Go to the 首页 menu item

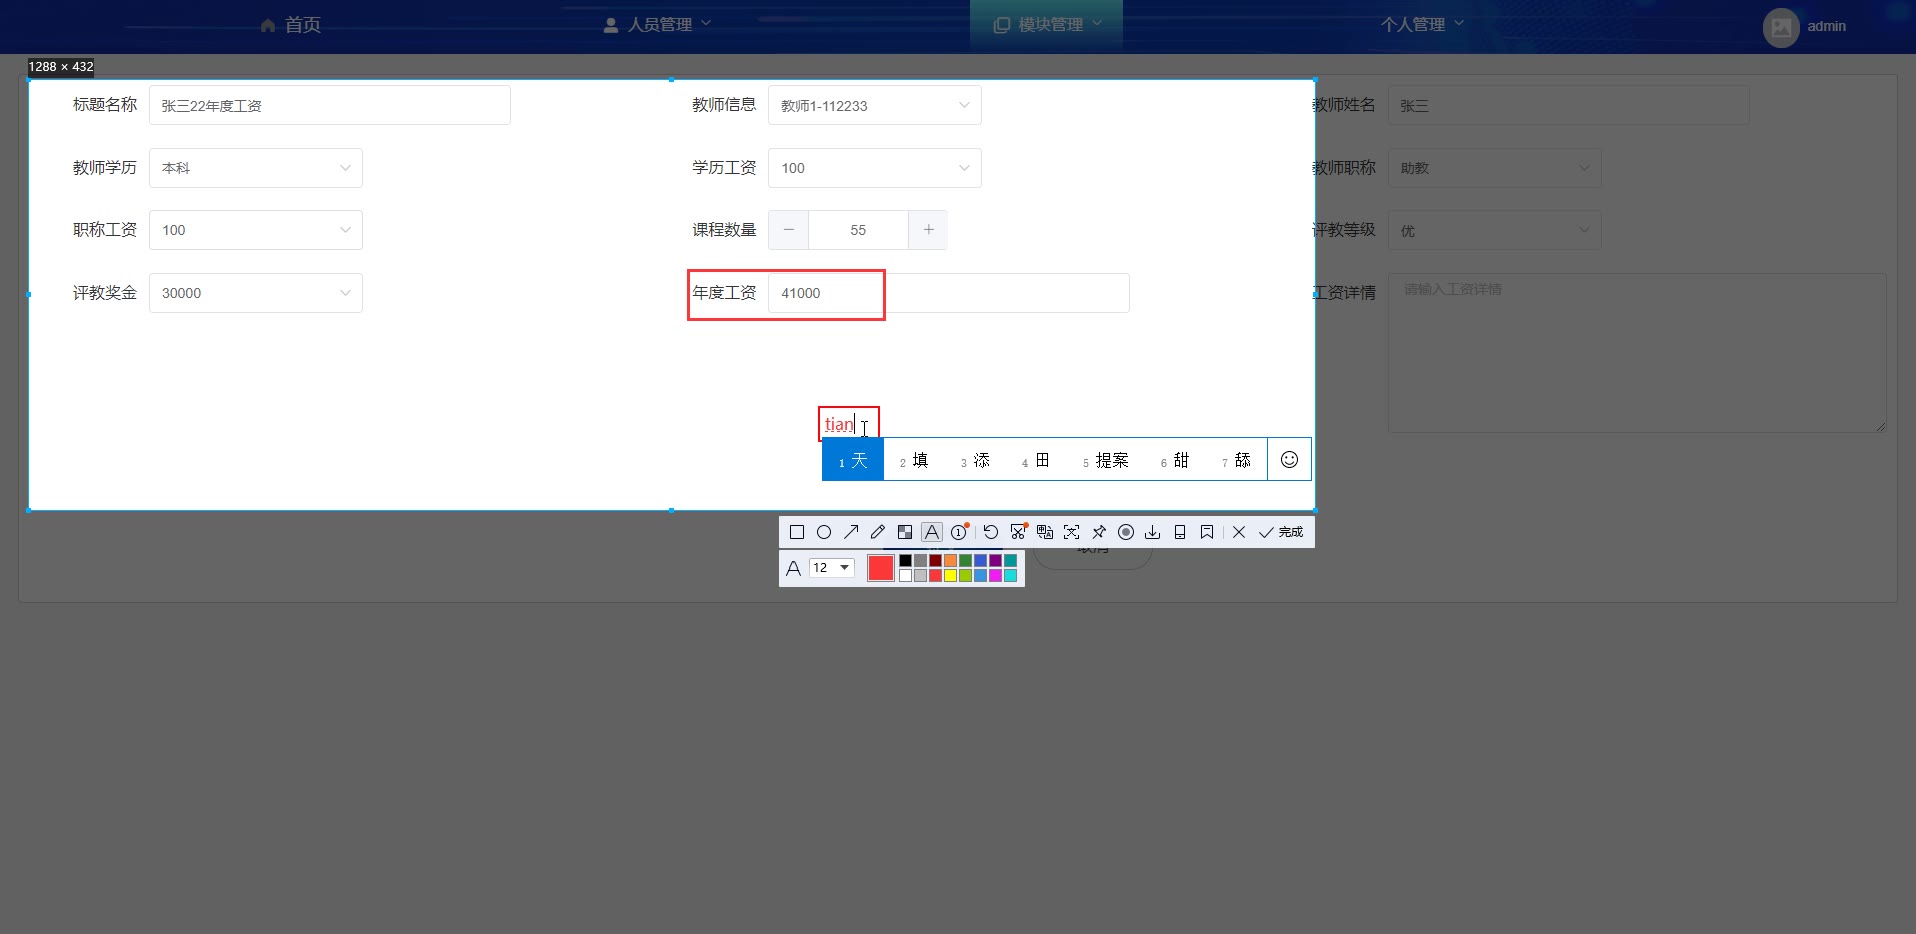coord(291,25)
